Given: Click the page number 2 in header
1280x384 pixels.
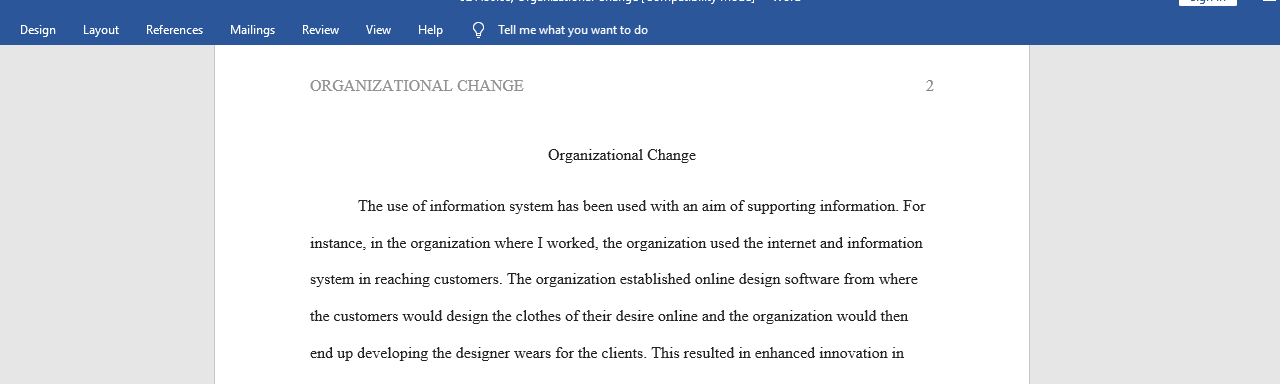Looking at the screenshot, I should [929, 86].
